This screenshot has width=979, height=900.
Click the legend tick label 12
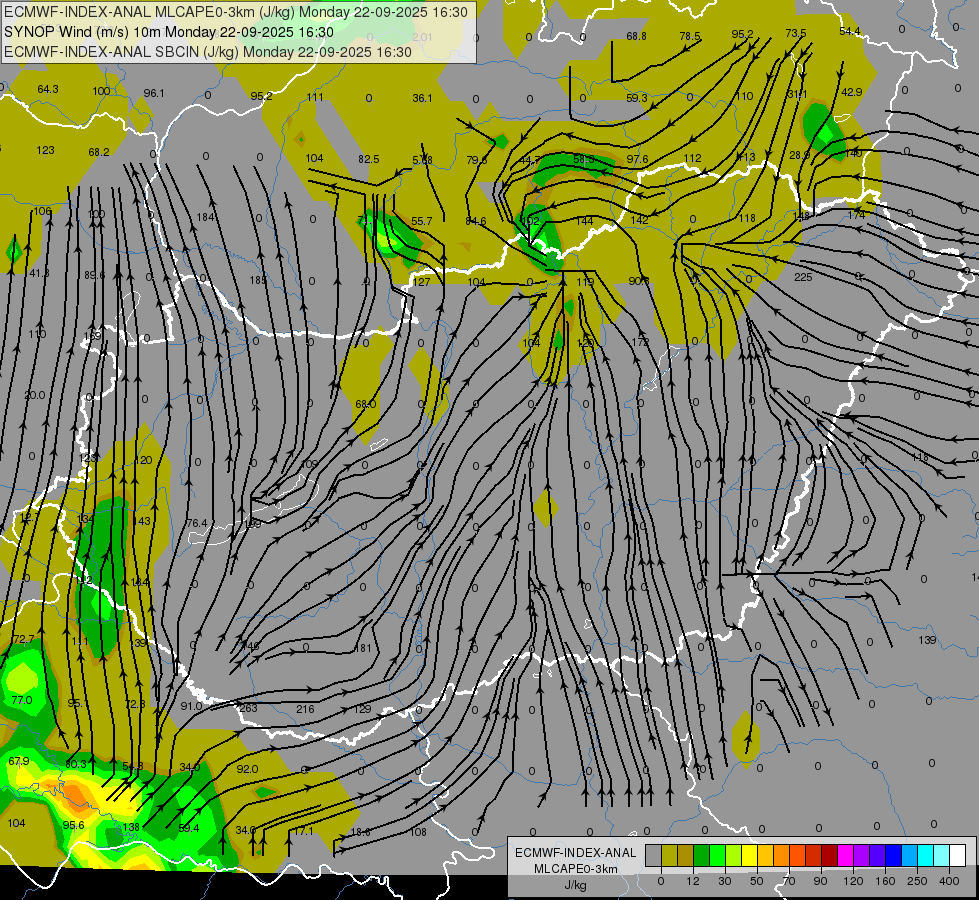tap(692, 881)
